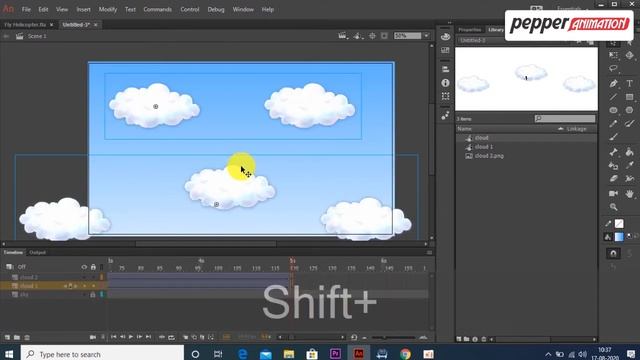Select the cloud 2.png library item
Viewport: 640px width, 360px height.
point(489,156)
